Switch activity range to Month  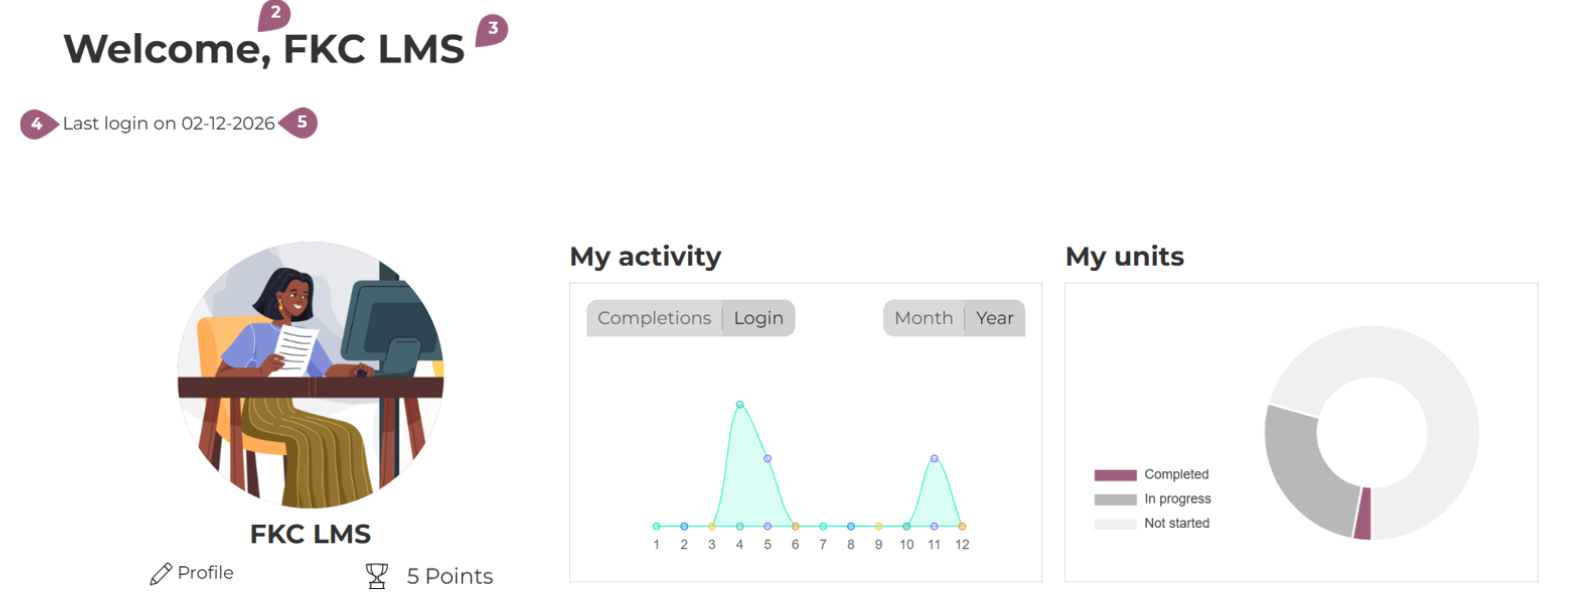coord(923,318)
